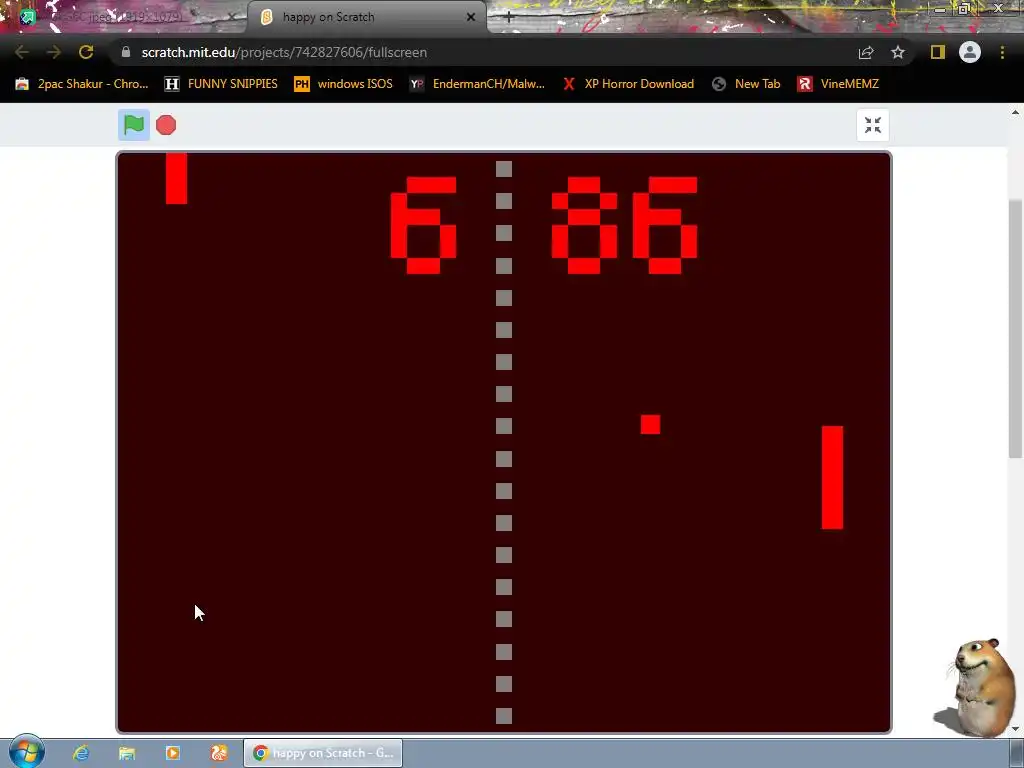Launch Internet Explorer from taskbar
Viewport: 1024px width, 768px height.
pos(80,753)
